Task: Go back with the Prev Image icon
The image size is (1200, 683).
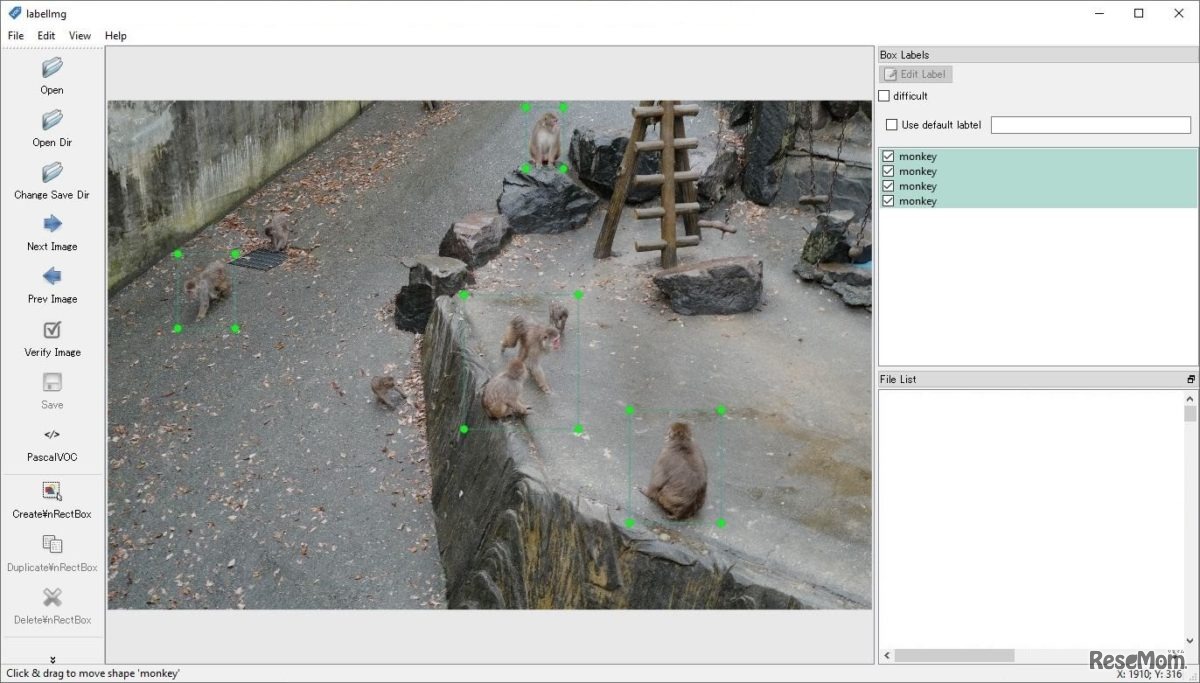Action: 51,278
